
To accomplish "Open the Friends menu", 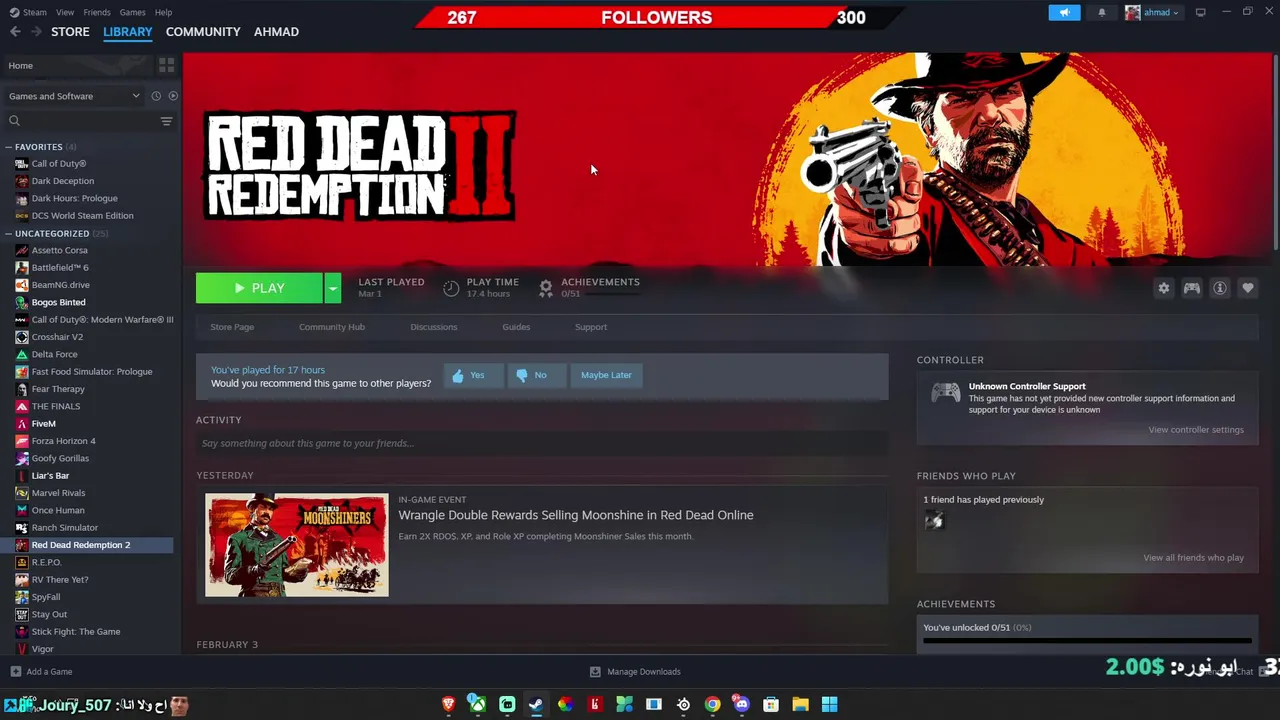I will [97, 12].
